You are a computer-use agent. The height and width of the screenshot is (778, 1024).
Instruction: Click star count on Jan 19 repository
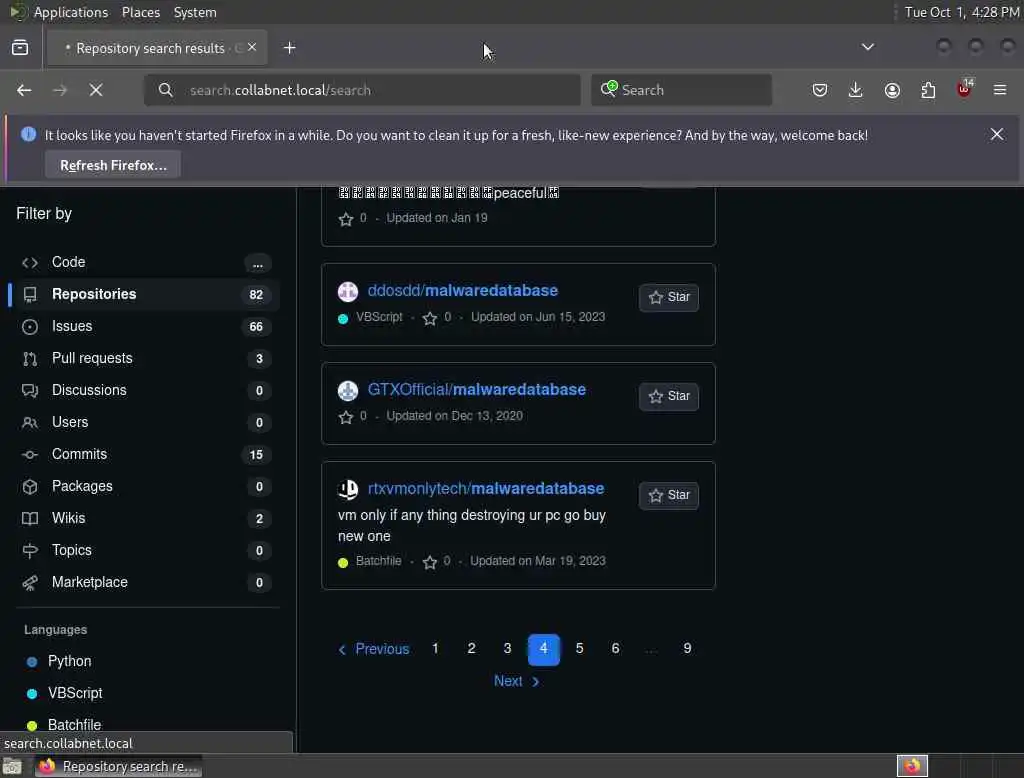(353, 218)
